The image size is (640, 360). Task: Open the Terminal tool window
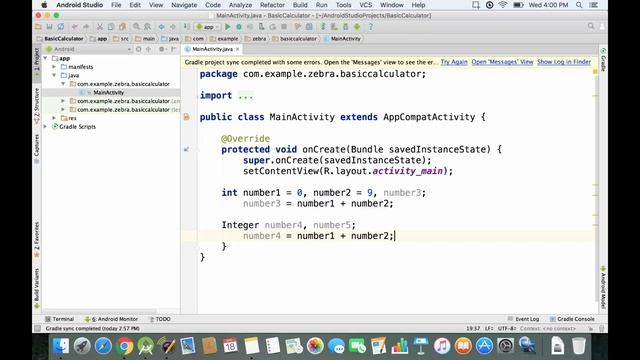[x=60, y=319]
